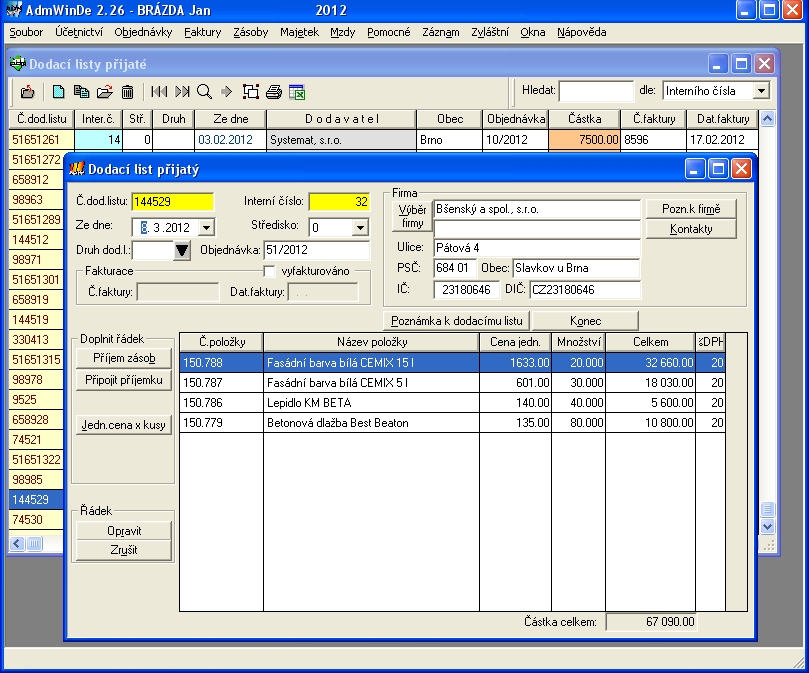Click the Jedn.cena x kusy button
Screen dimensions: 809x673
click(x=124, y=425)
